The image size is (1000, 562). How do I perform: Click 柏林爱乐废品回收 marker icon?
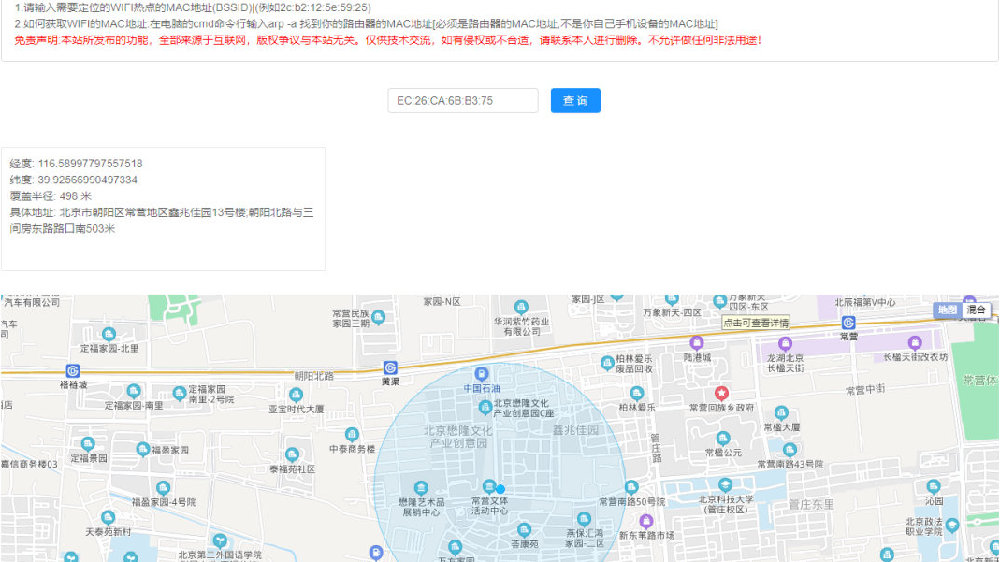(x=607, y=363)
